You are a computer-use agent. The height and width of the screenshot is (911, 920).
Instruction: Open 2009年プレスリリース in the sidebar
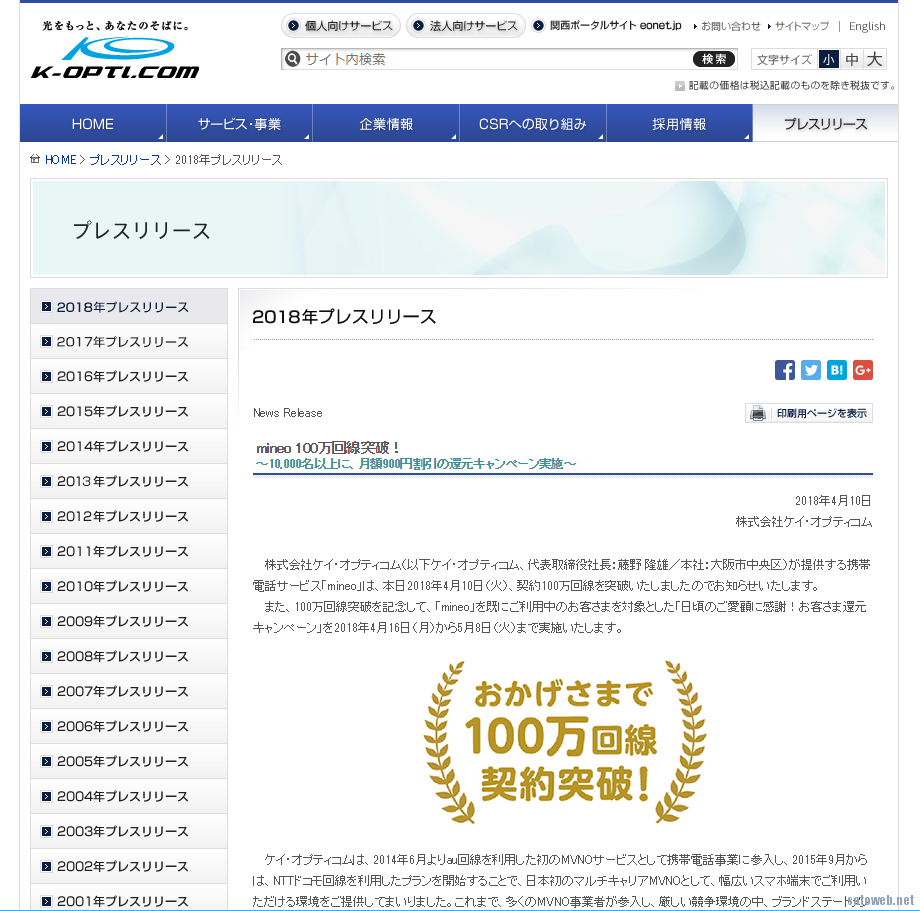(129, 621)
